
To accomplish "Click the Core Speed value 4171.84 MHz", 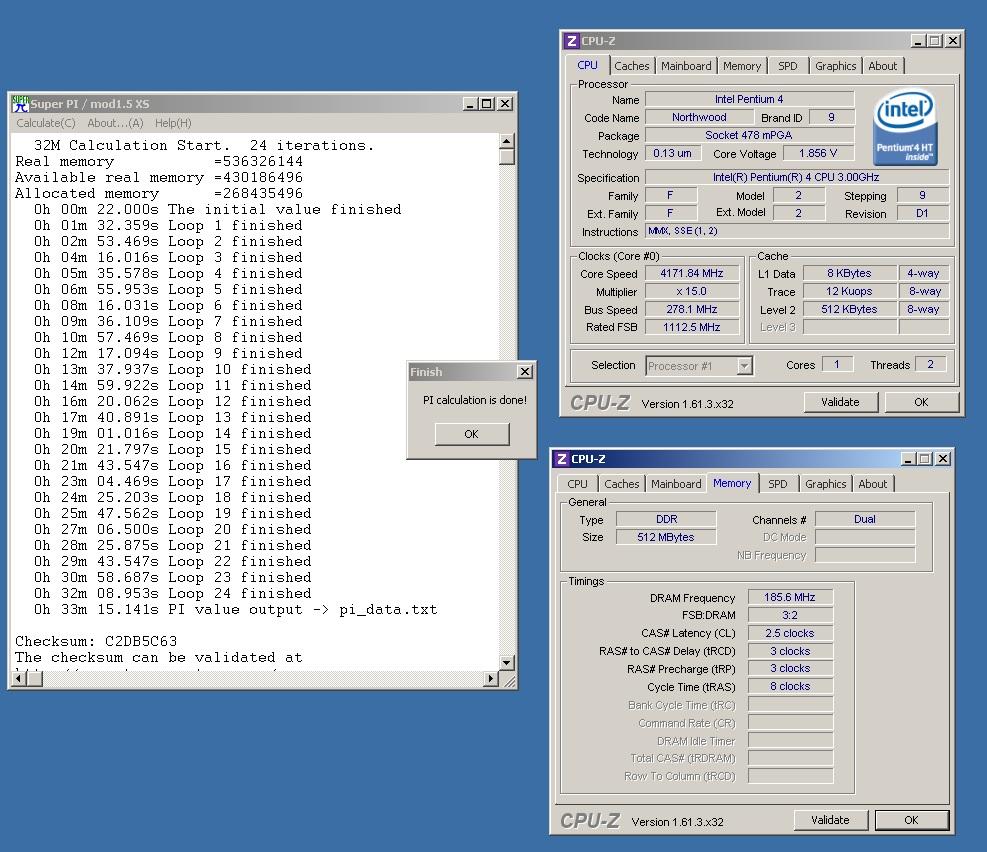I will (x=692, y=273).
